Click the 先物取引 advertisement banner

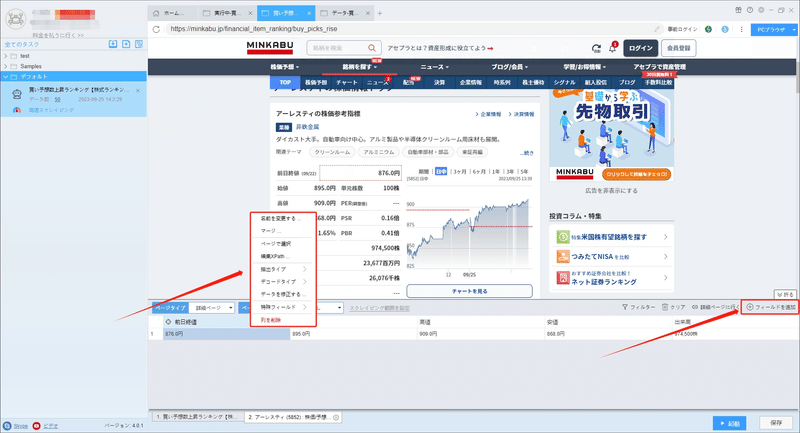(x=611, y=135)
